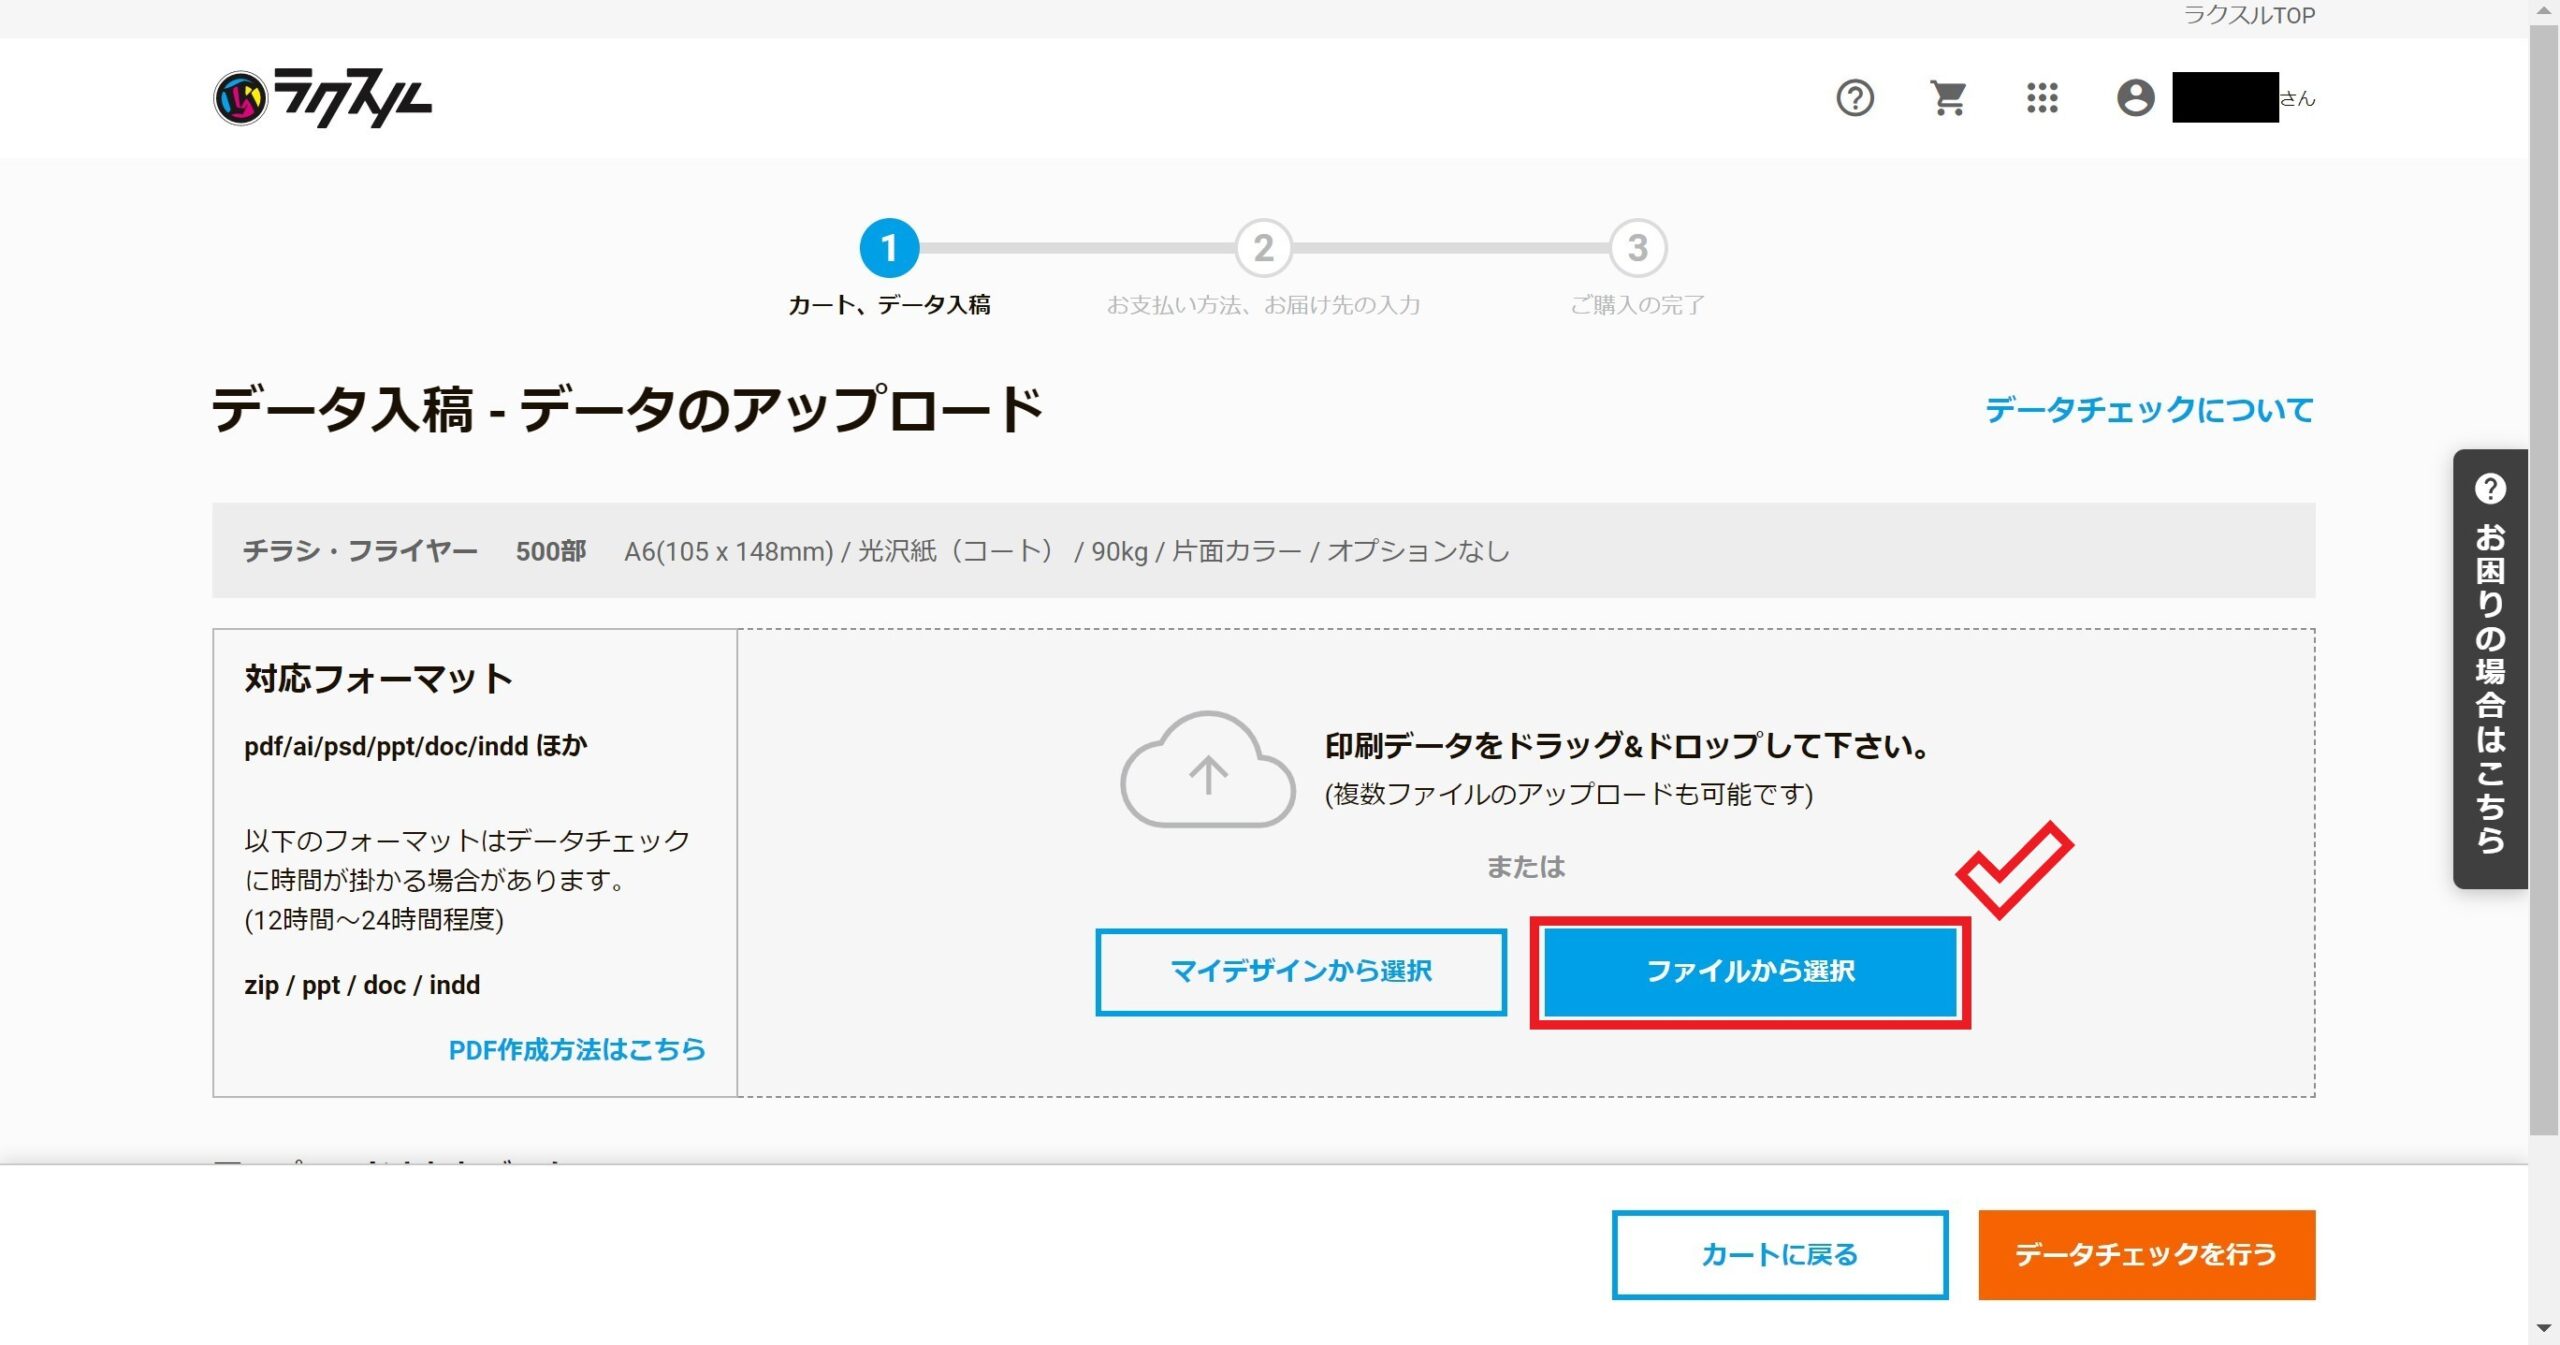Click the page vertical scrollbar

coord(2543,580)
